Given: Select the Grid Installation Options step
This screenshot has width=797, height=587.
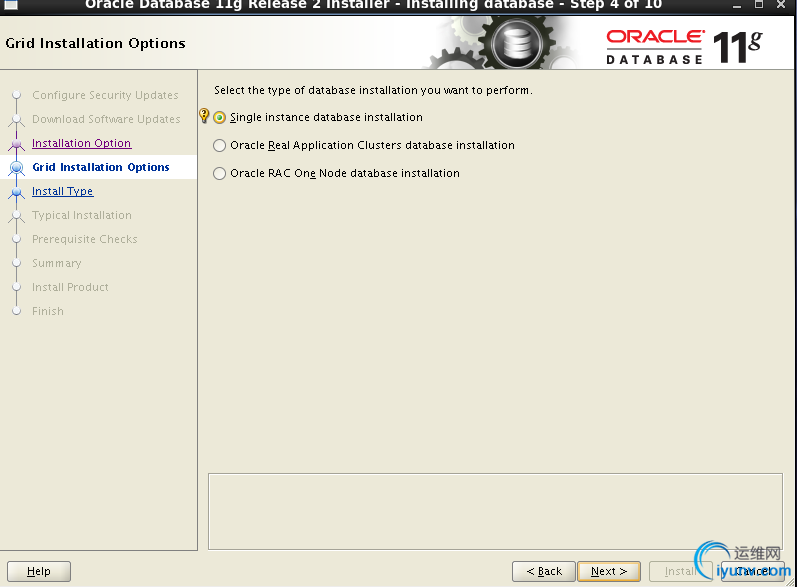Looking at the screenshot, I should click(x=101, y=167).
